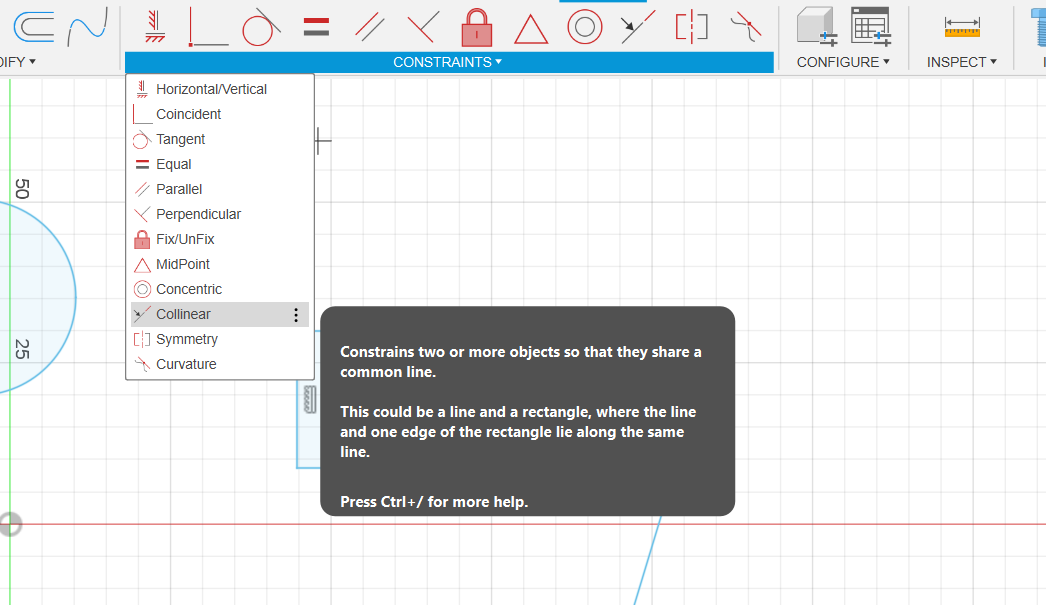Select the Parallel constraint toolbar icon

click(370, 27)
